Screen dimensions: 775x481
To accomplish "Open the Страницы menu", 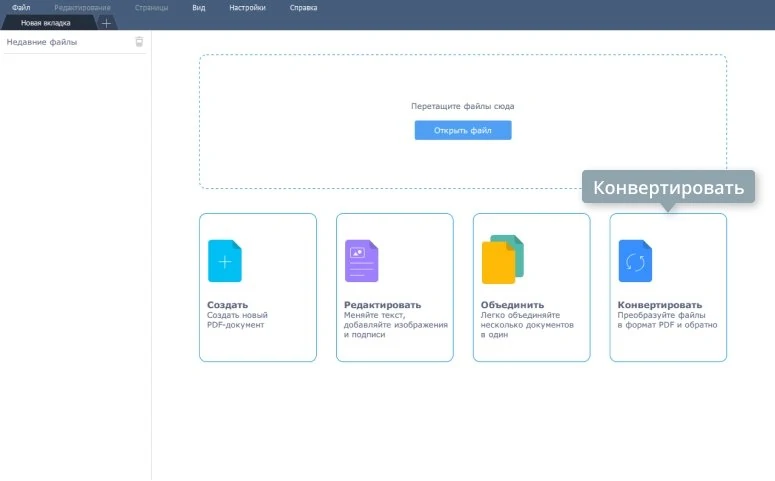I will click(x=151, y=7).
